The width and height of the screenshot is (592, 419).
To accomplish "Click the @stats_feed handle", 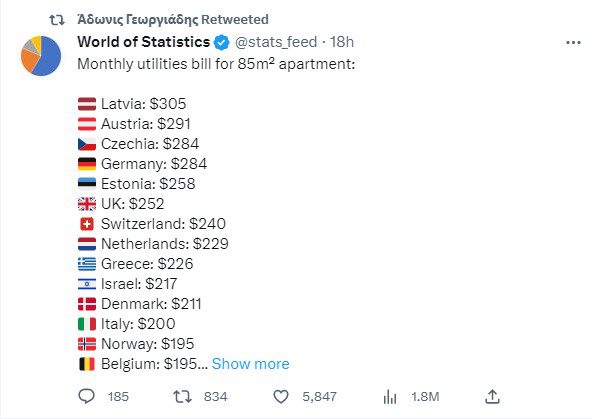I will (x=276, y=42).
